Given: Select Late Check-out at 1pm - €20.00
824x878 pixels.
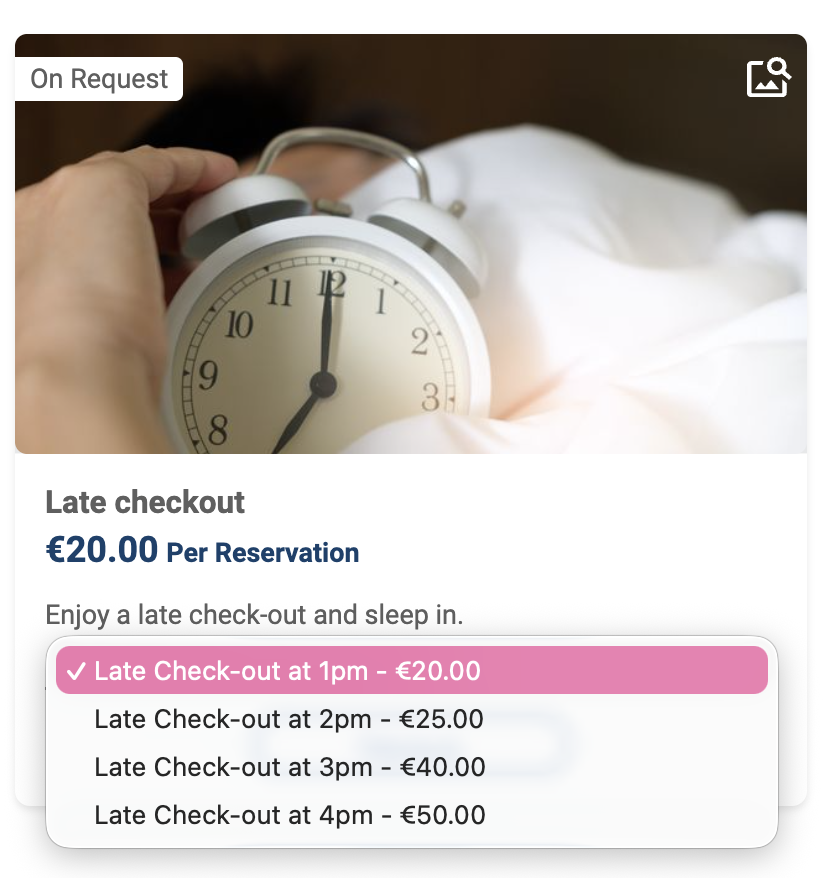Looking at the screenshot, I should (x=287, y=671).
